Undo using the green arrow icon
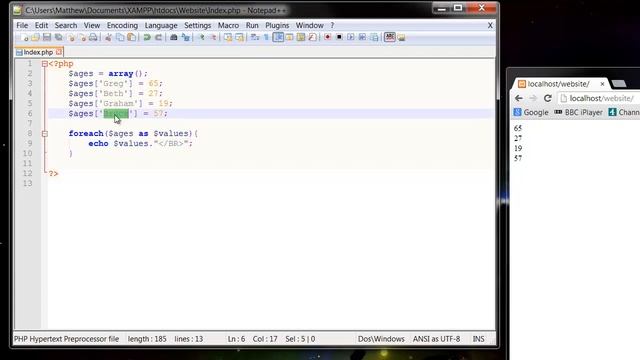 point(147,38)
